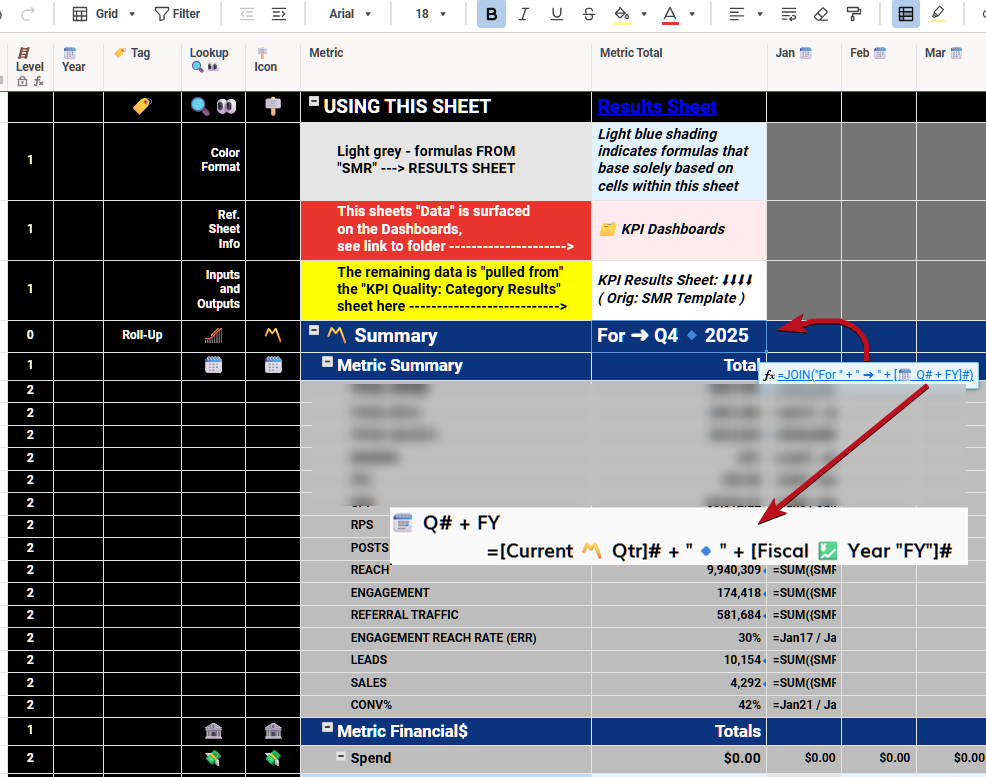Screen dimensions: 986x777
Task: Click Icon column money icon in Spend row
Action: [x=273, y=758]
